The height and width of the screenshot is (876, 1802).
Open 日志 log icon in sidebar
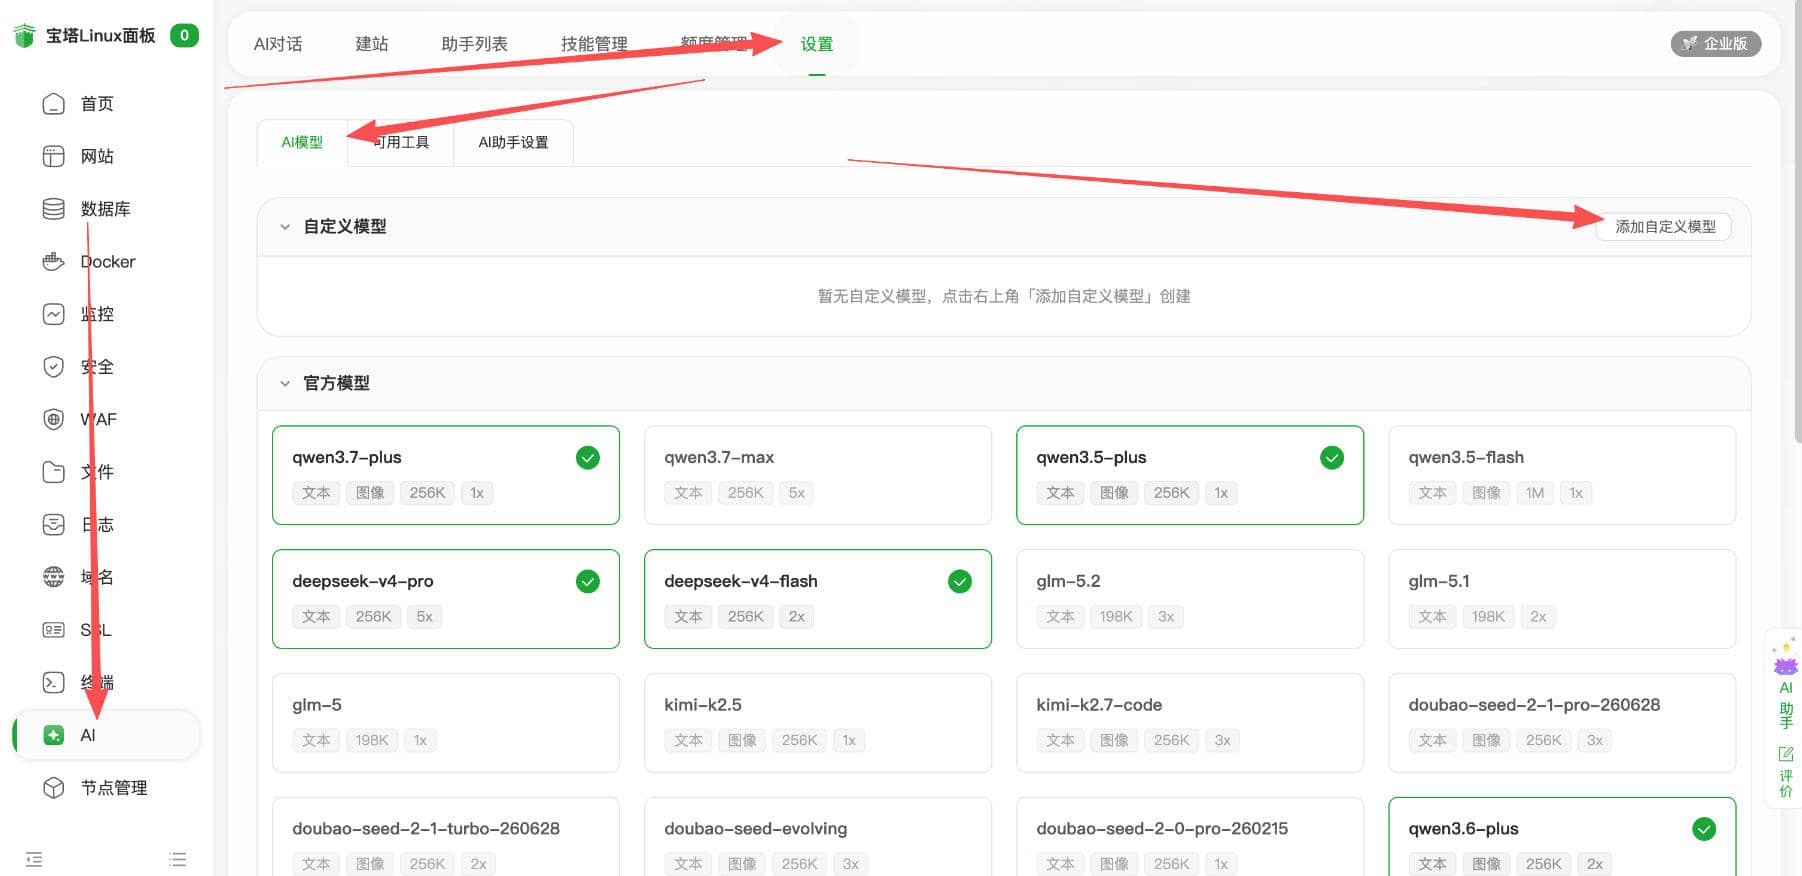click(54, 524)
